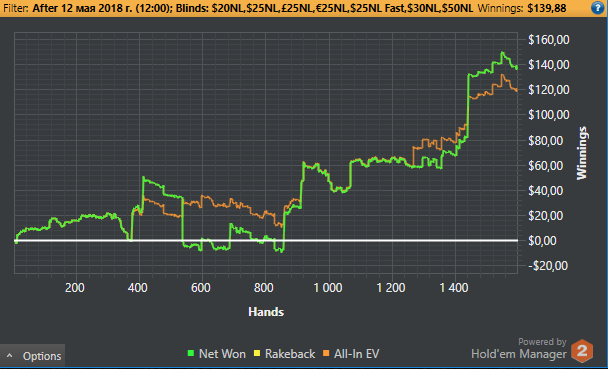Expand the Options panel
This screenshot has width=608, height=369.
[x=33, y=356]
